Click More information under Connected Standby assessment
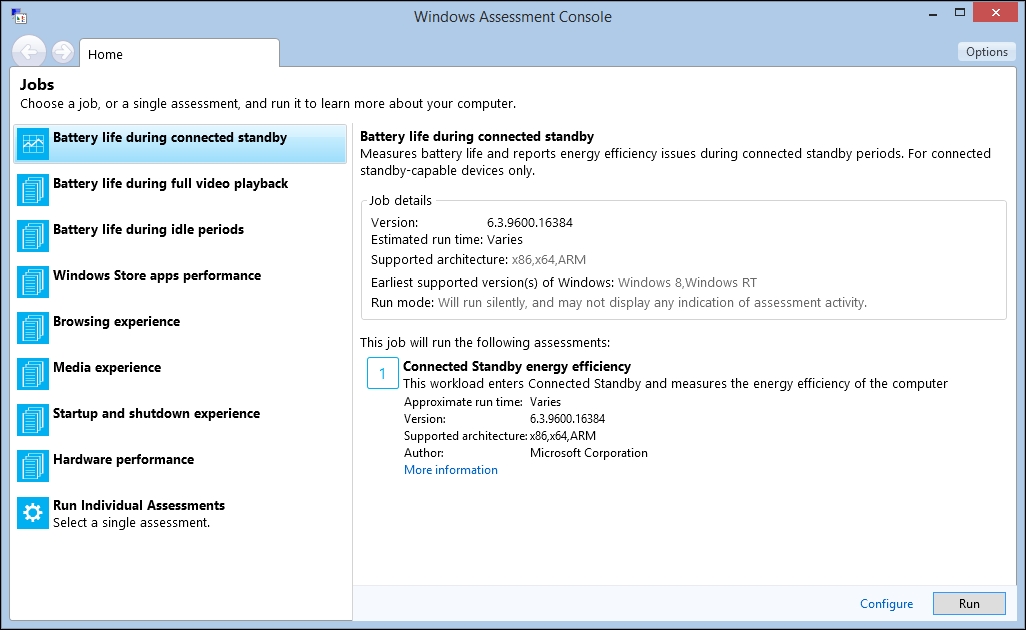 450,469
